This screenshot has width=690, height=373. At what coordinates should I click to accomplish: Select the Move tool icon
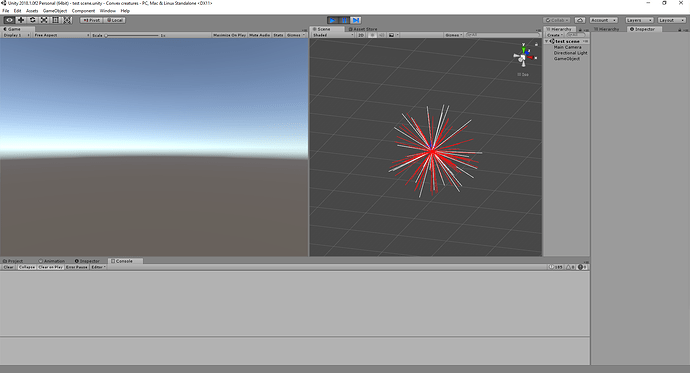coord(21,20)
